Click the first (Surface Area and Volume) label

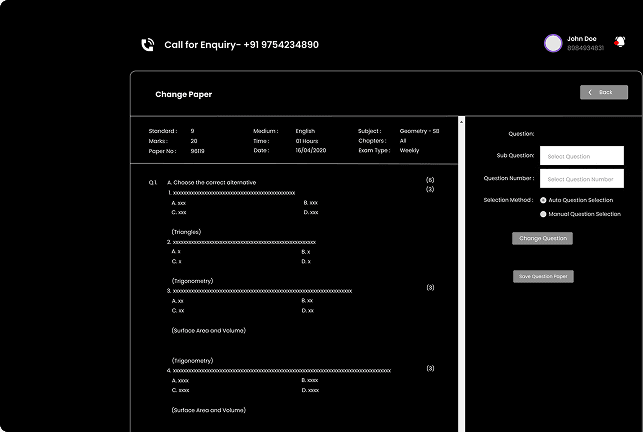click(x=208, y=330)
